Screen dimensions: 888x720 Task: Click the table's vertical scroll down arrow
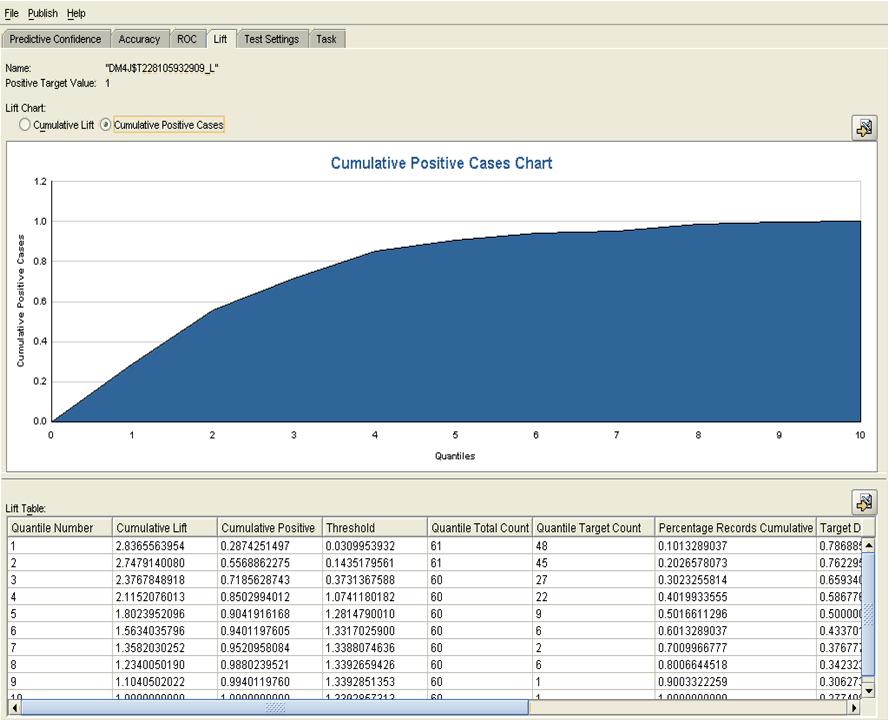(x=868, y=691)
